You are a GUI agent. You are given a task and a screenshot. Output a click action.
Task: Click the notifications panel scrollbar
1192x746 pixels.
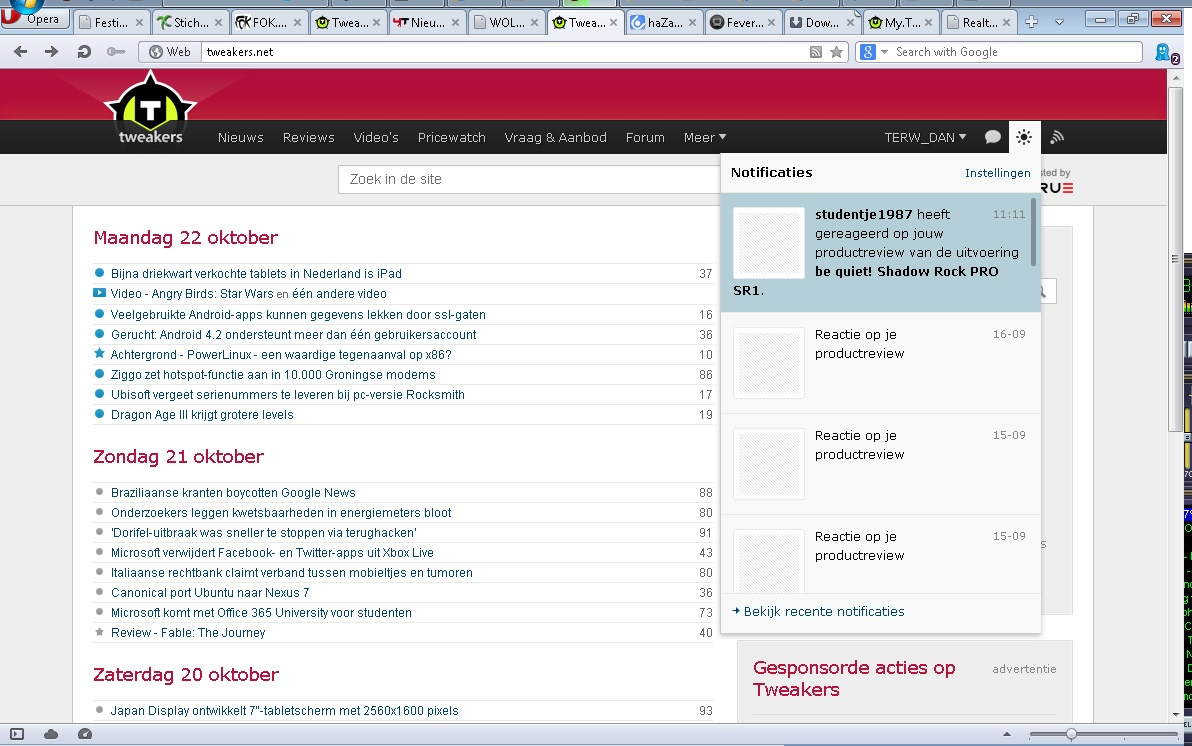pos(1033,233)
